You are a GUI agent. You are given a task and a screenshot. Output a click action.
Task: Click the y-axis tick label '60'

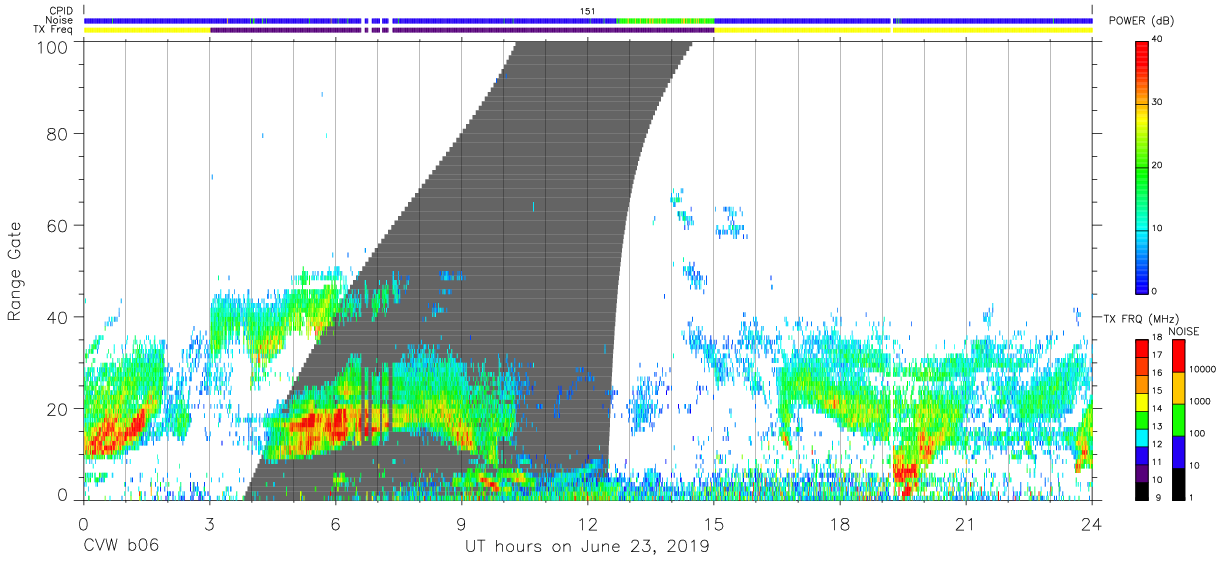pyautogui.click(x=57, y=225)
